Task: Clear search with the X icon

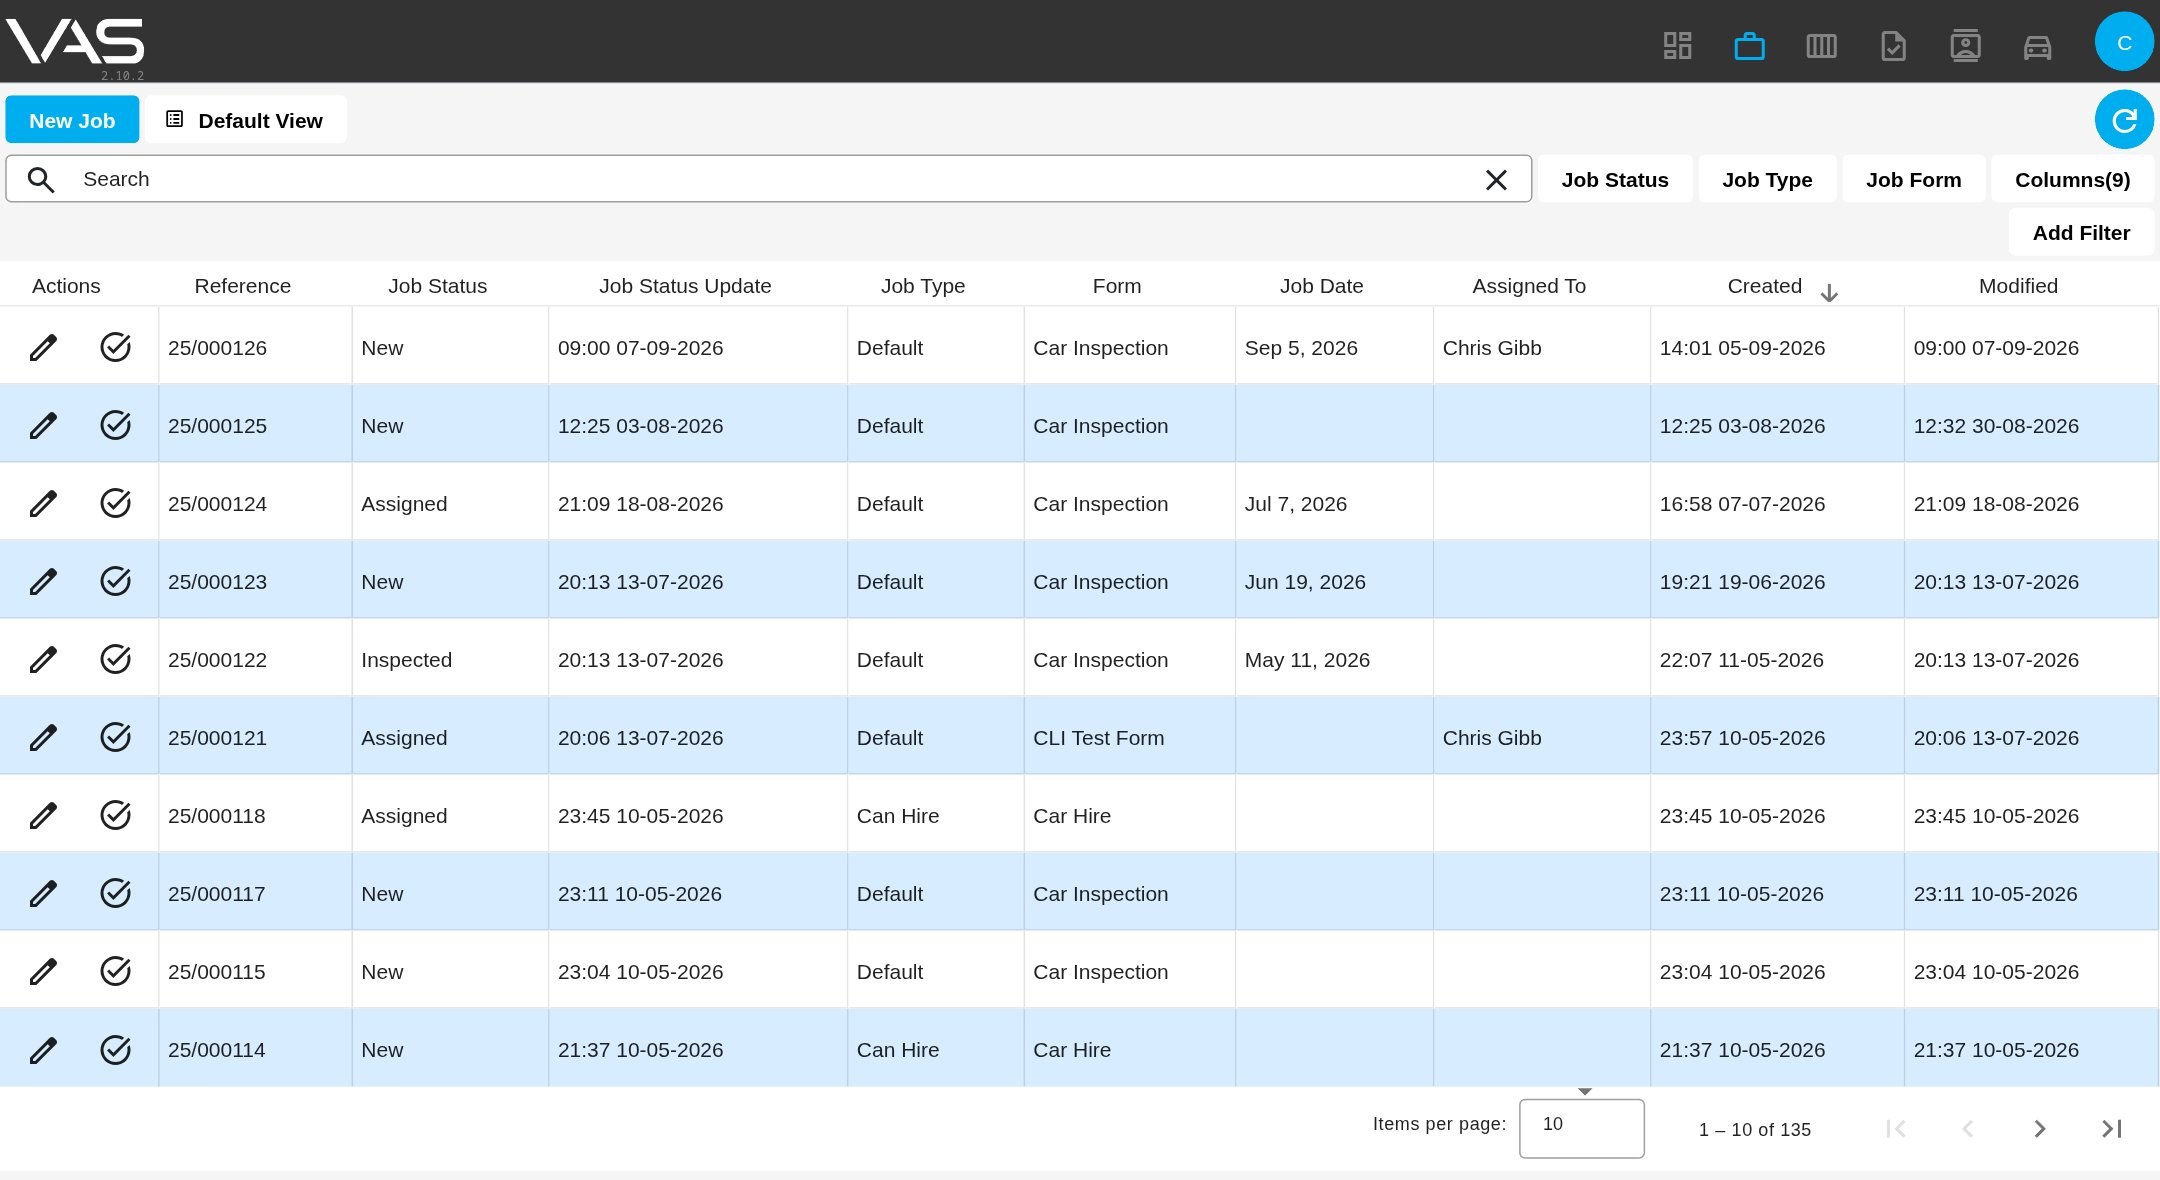Action: pos(1496,180)
